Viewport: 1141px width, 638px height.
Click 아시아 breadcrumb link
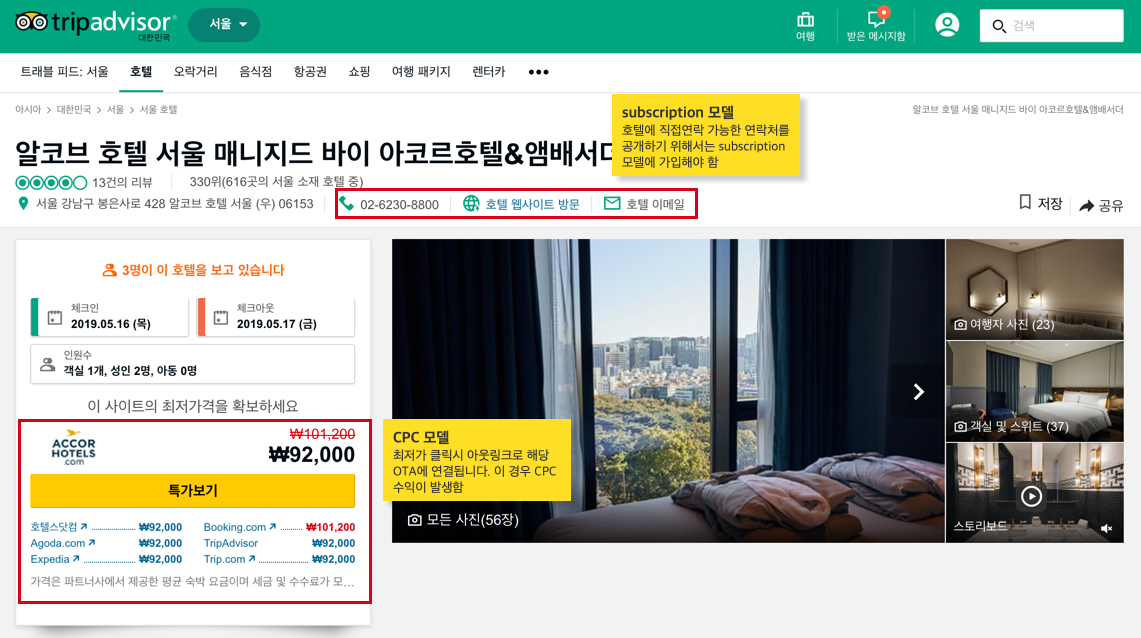(x=28, y=110)
